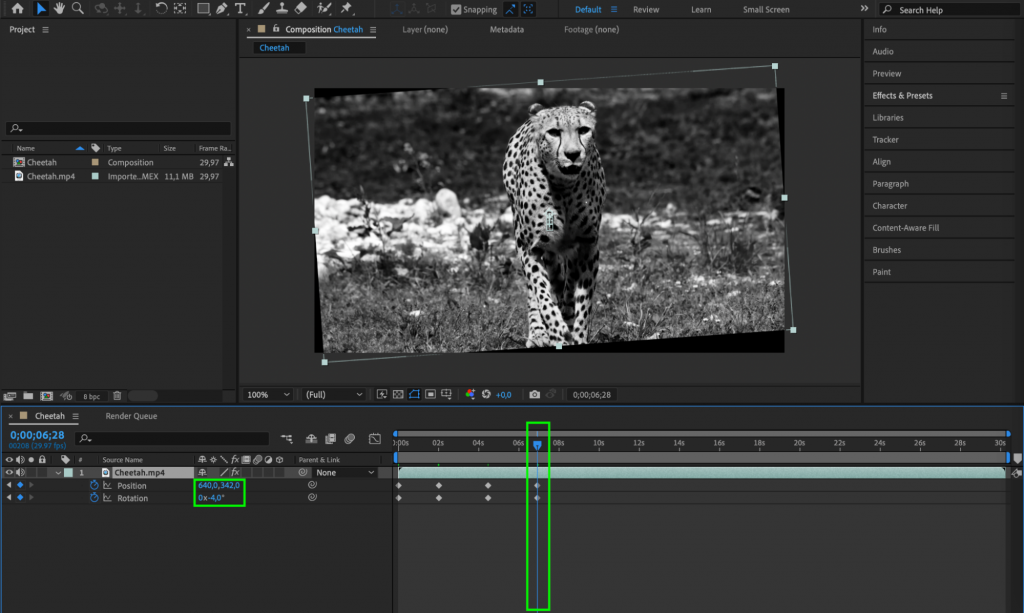Select the Puppet Pin tool
The image size is (1024, 613).
[346, 9]
